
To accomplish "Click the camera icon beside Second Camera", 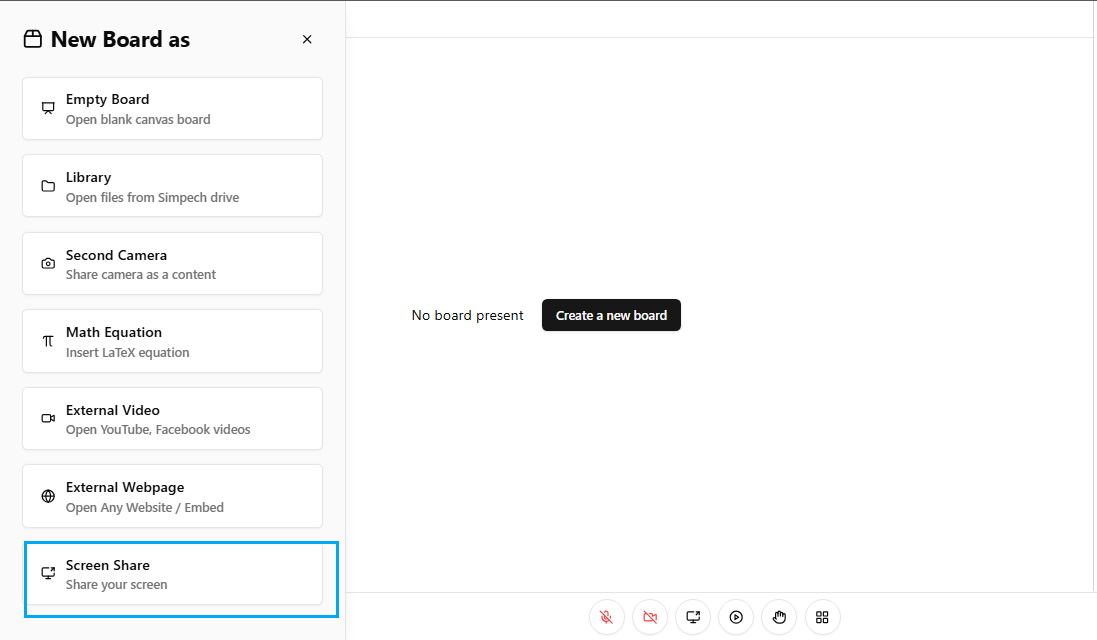I will click(x=48, y=264).
